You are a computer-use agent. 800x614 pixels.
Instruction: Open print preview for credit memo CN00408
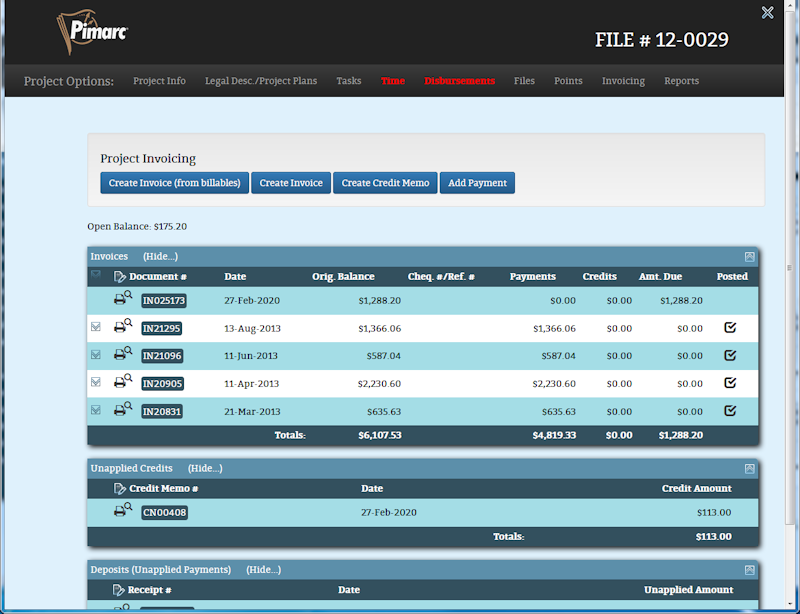point(123,510)
